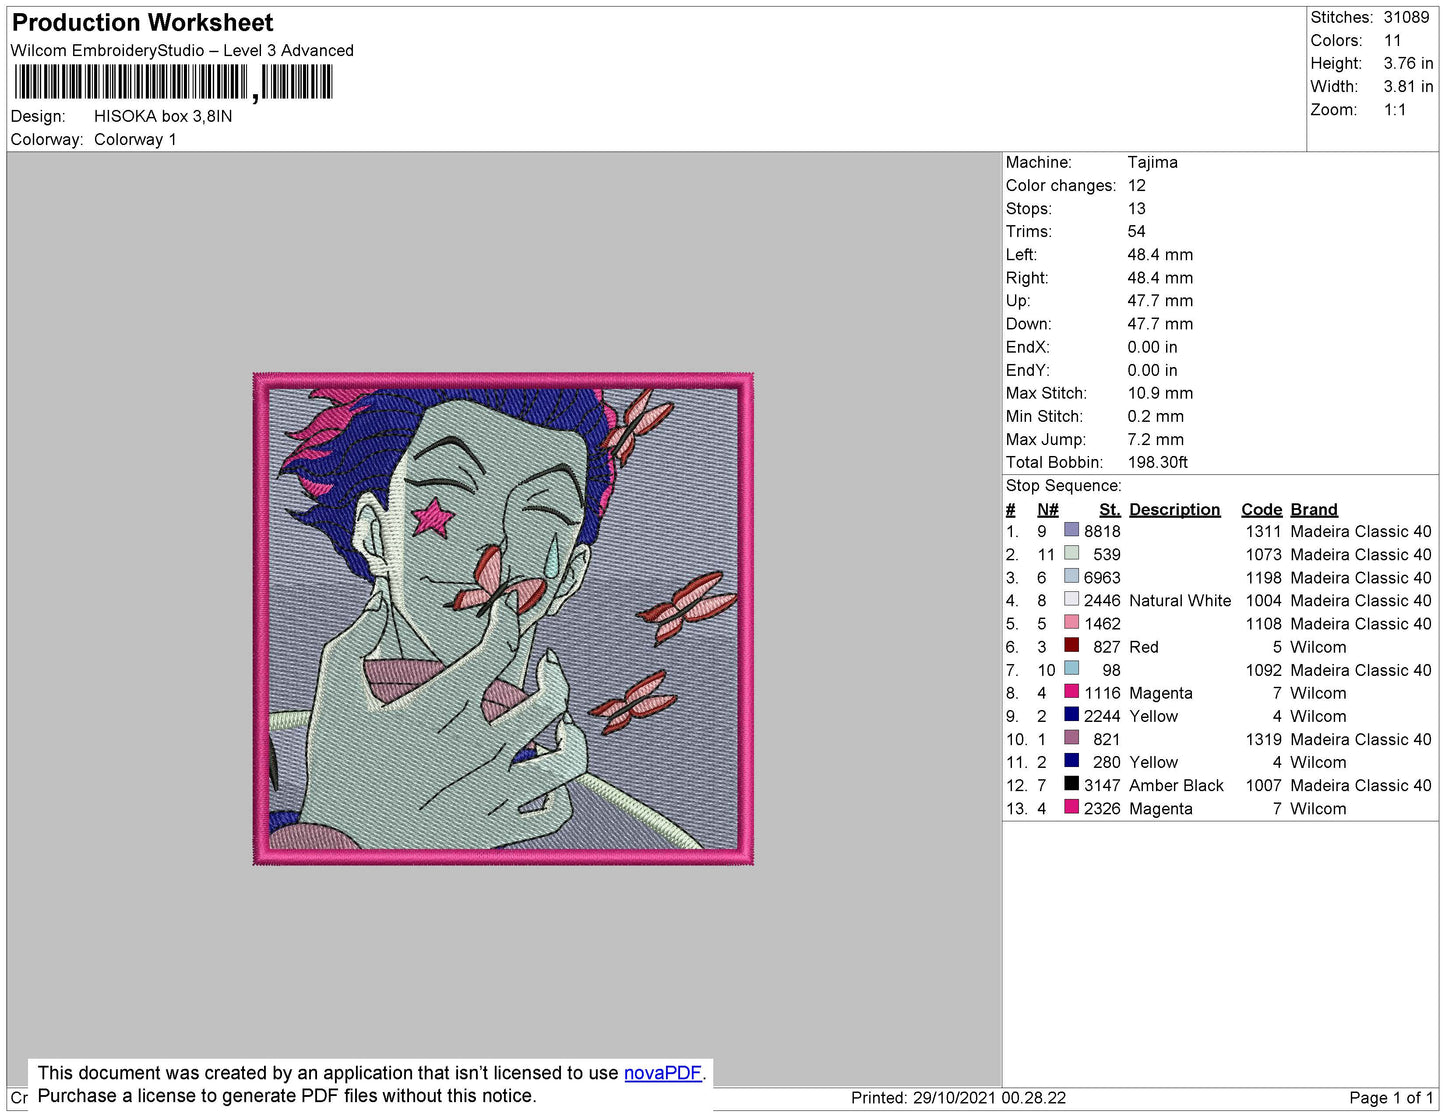Viewport: 1445px width, 1117px height.
Task: Select the Height value '3.76 in'
Action: (x=1409, y=63)
